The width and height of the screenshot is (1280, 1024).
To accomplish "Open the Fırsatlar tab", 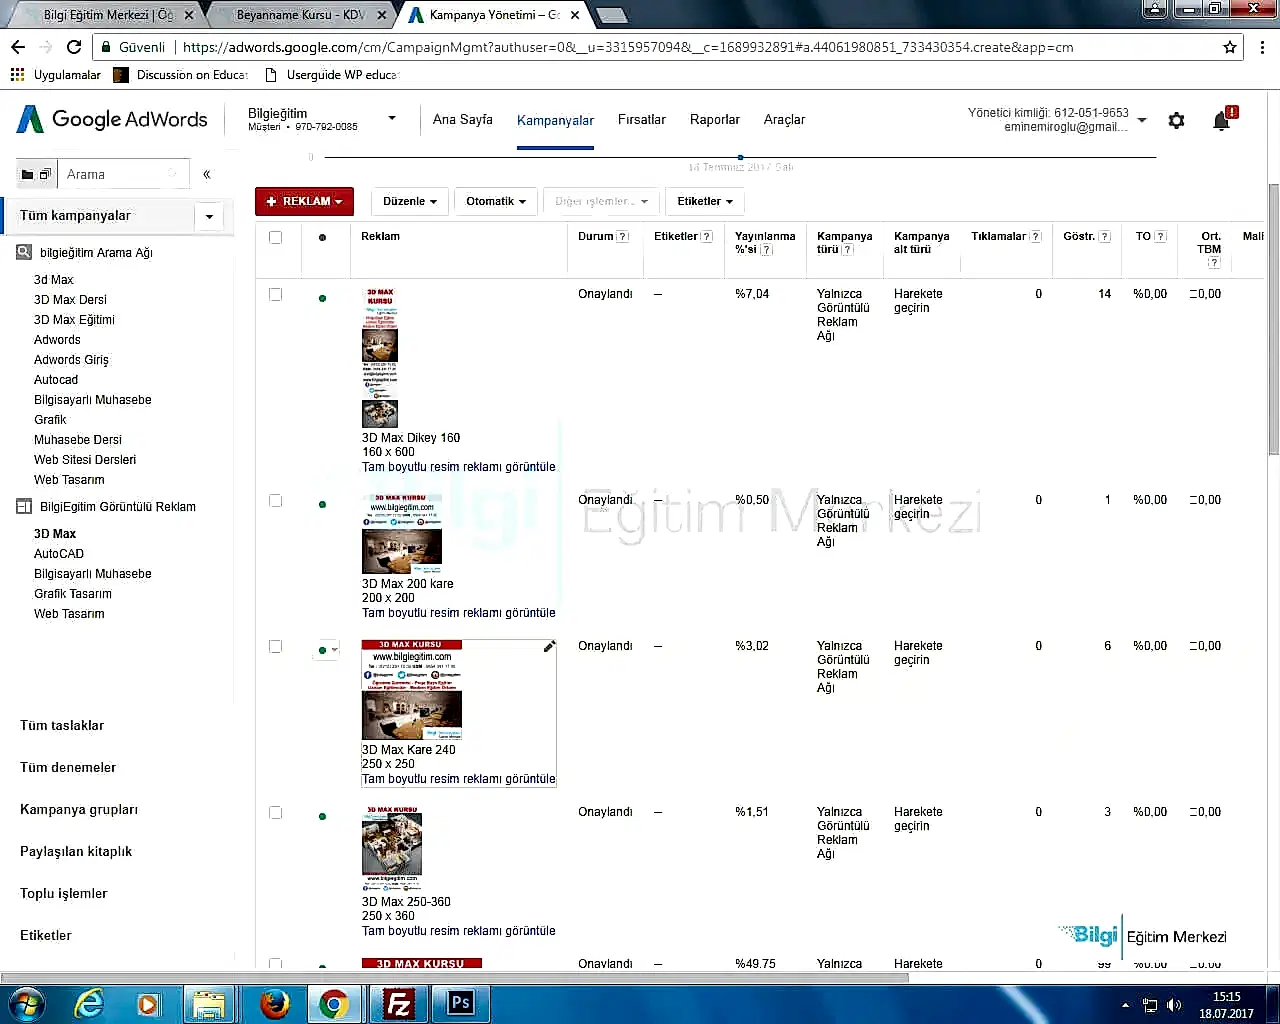I will coord(641,119).
